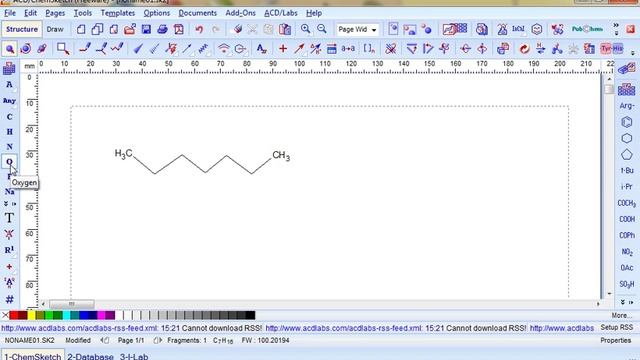This screenshot has width=640, height=360.
Task: Pick the Up Stereo wedge bond tool
Action: tap(138, 49)
